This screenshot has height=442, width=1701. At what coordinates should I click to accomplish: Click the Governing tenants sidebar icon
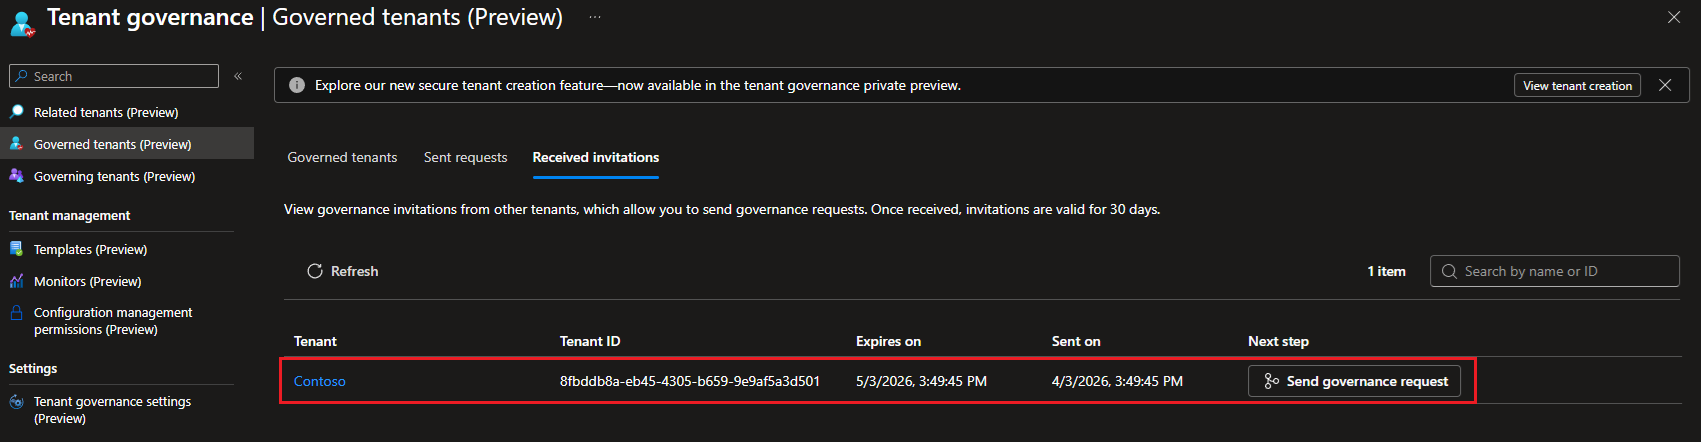tap(16, 176)
